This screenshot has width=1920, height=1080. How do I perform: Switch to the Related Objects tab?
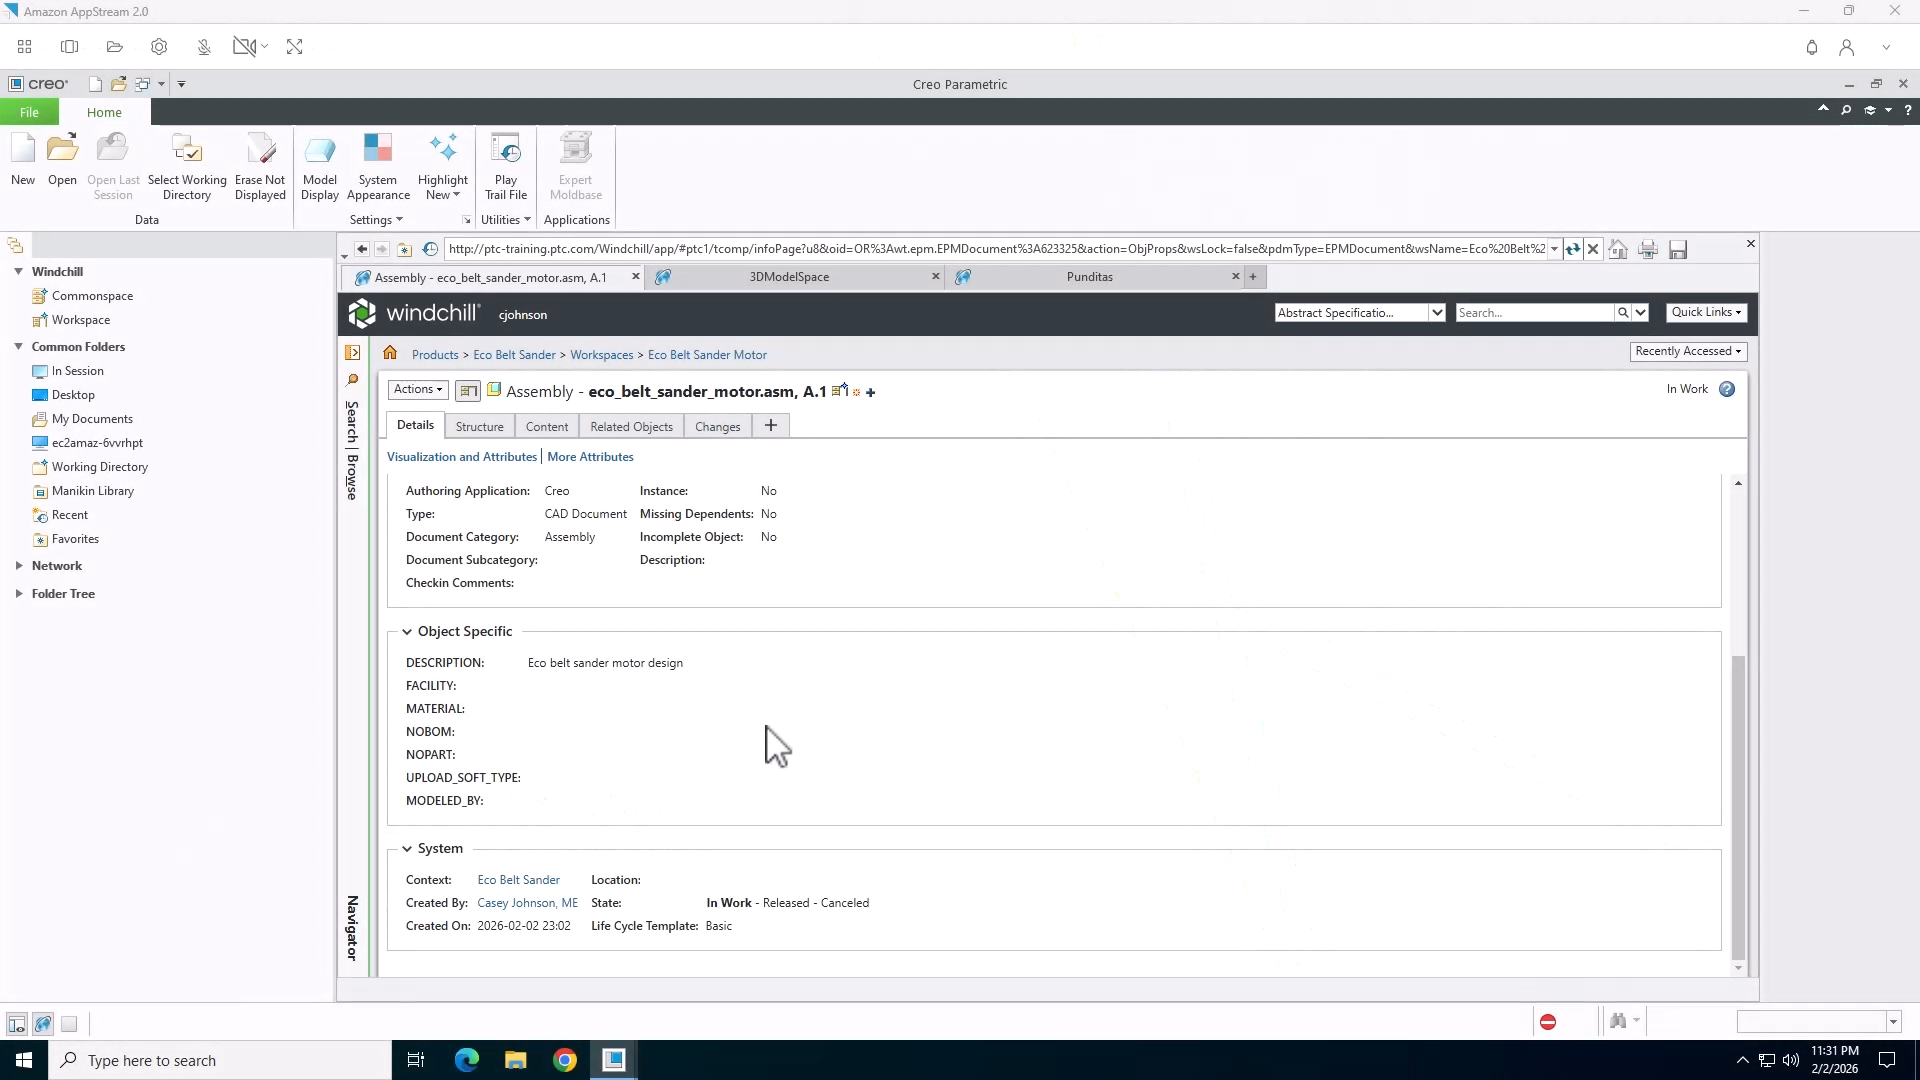pyautogui.click(x=631, y=426)
